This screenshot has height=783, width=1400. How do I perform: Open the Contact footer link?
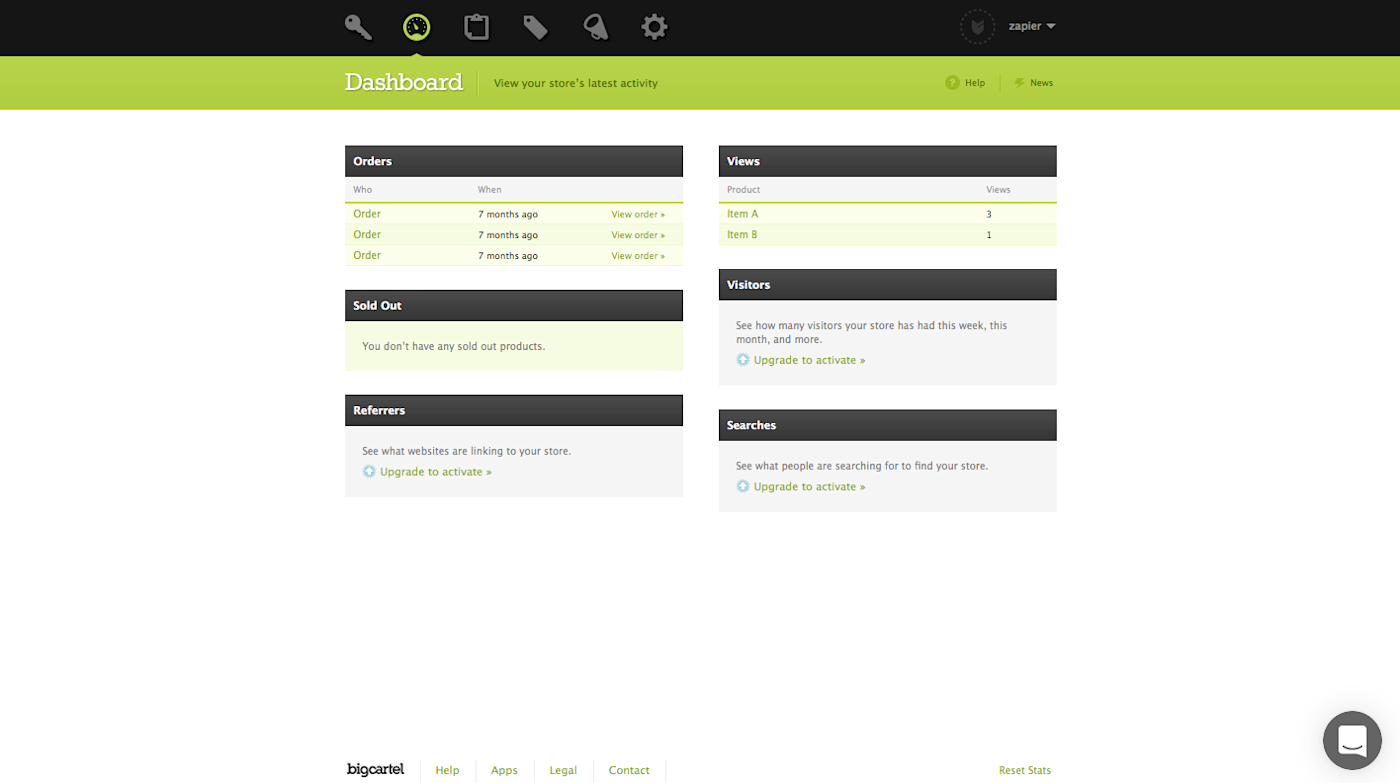coord(629,770)
